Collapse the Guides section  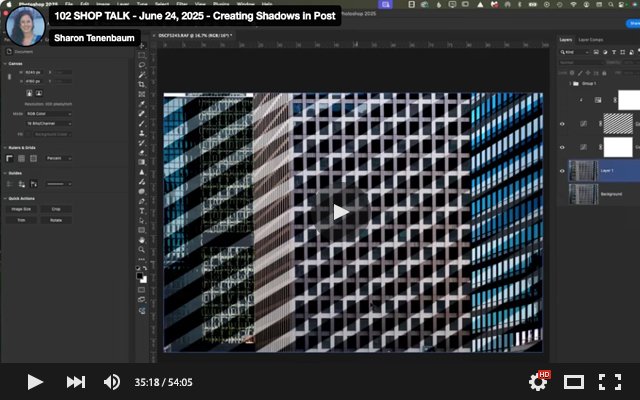(x=5, y=173)
